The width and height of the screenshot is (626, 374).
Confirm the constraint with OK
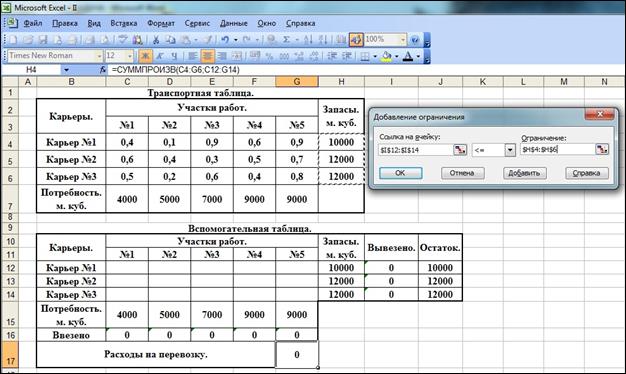[x=400, y=173]
